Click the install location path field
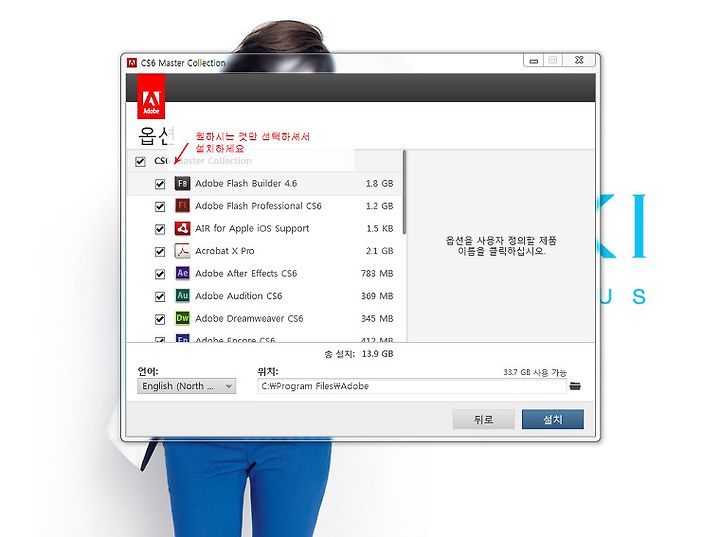 click(x=412, y=386)
